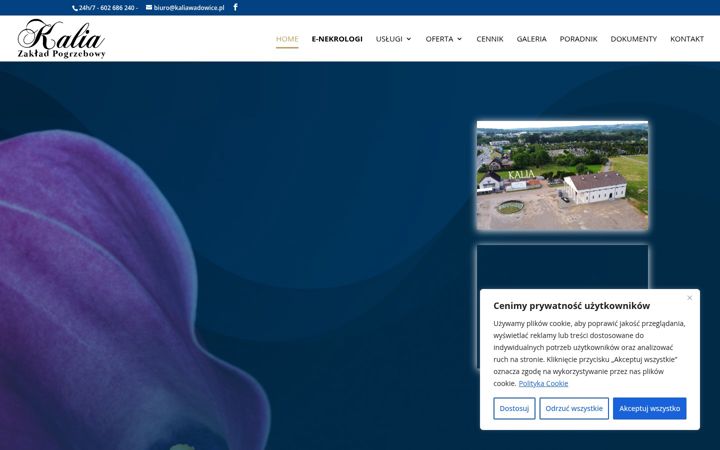This screenshot has height=450, width=720.
Task: Click the heading Cenimy prywatność użytkowników
Action: point(571,306)
